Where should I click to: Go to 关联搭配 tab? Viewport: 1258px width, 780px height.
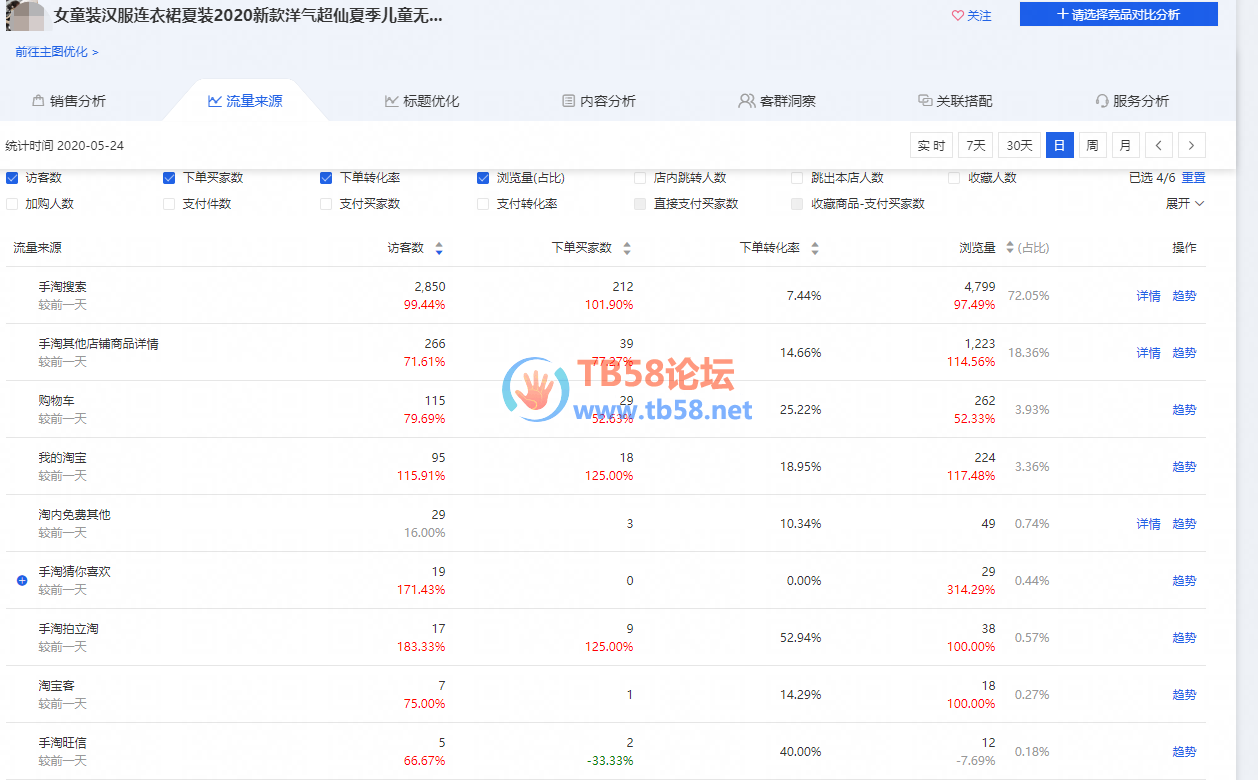[x=955, y=101]
